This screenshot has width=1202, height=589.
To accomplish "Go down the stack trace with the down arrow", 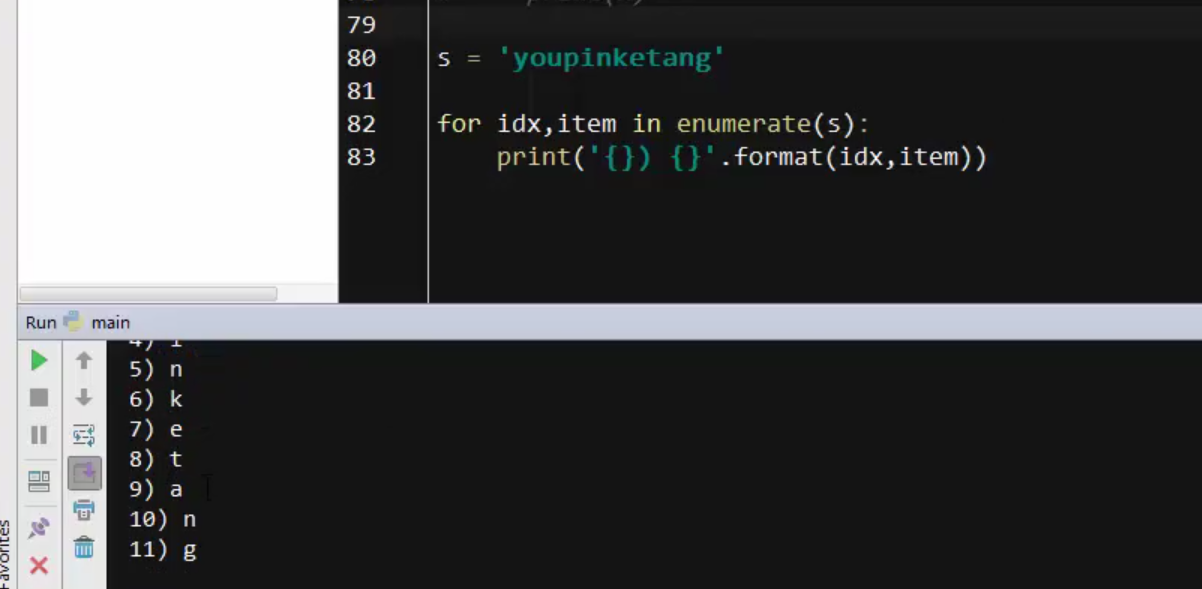I will [84, 398].
